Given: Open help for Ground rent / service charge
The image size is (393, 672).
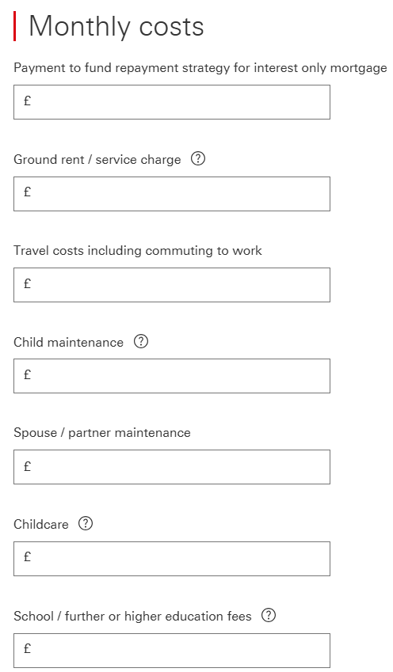Looking at the screenshot, I should [198, 159].
